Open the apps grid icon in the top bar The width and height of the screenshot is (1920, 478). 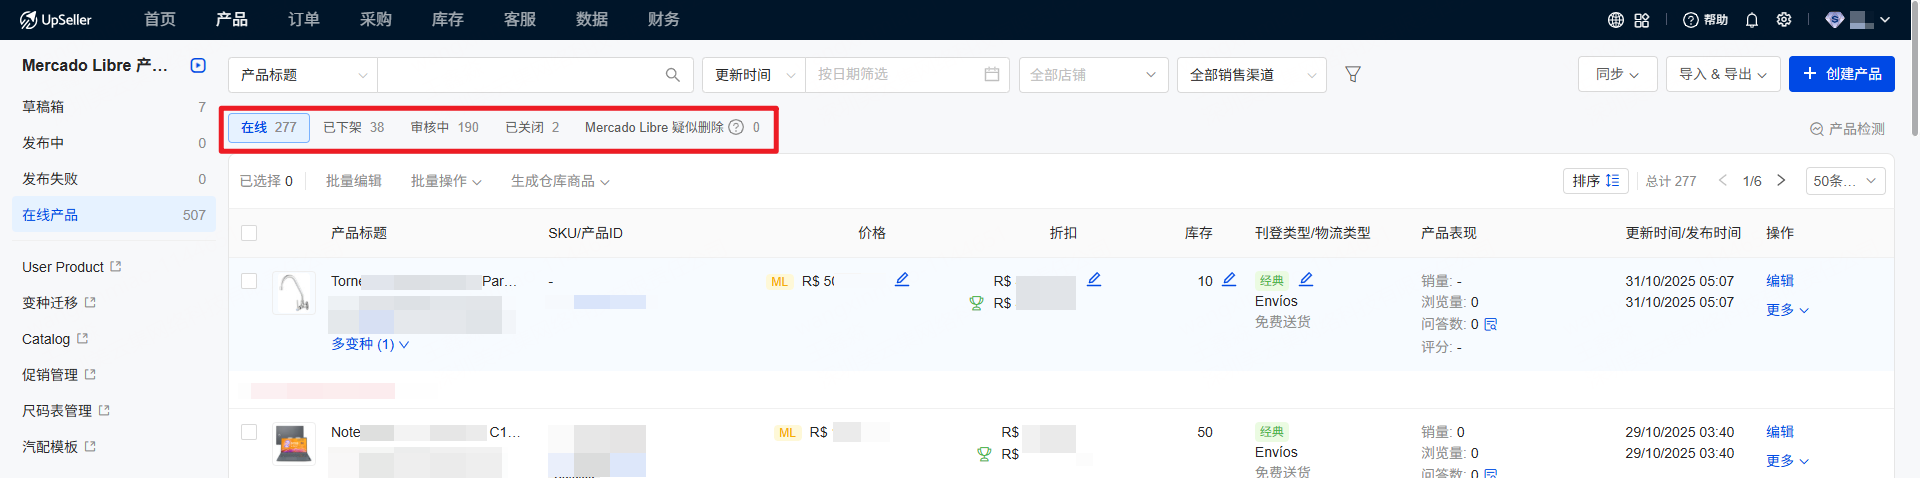pyautogui.click(x=1642, y=20)
